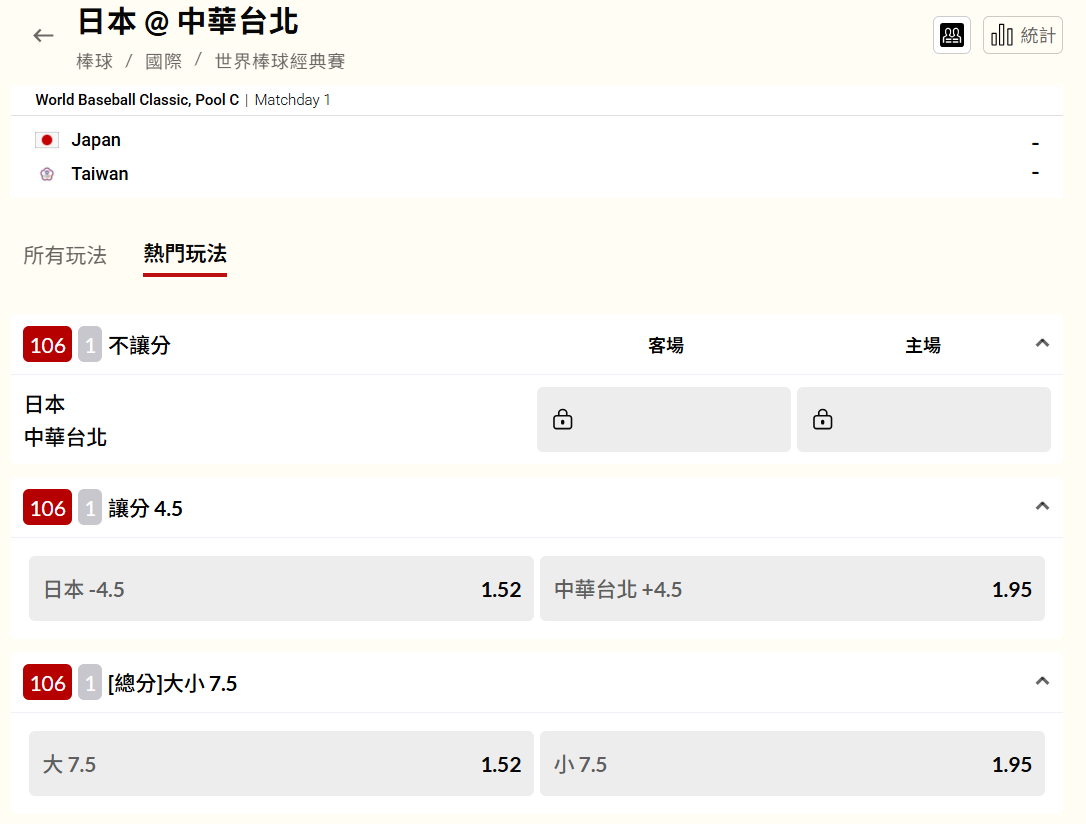
Task: Click the back arrow icon
Action: (x=43, y=36)
